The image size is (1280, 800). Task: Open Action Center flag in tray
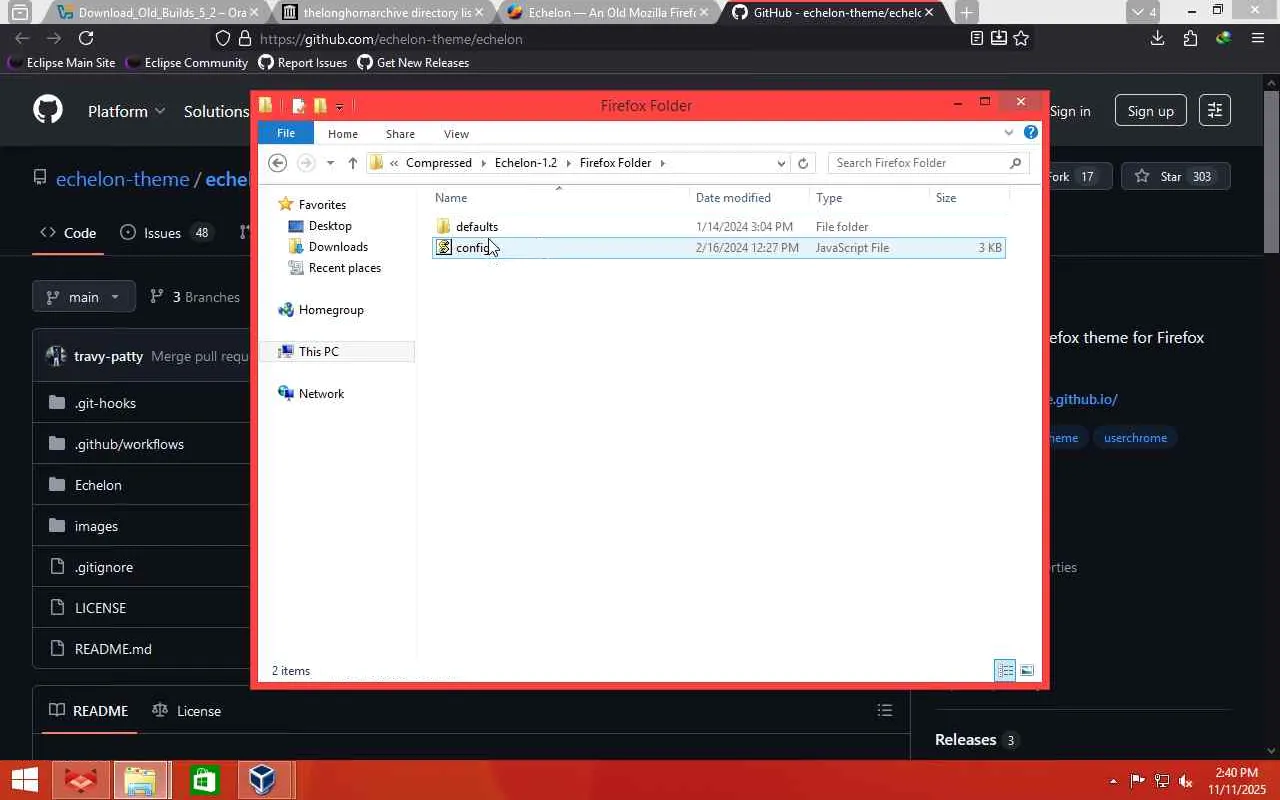(1138, 780)
